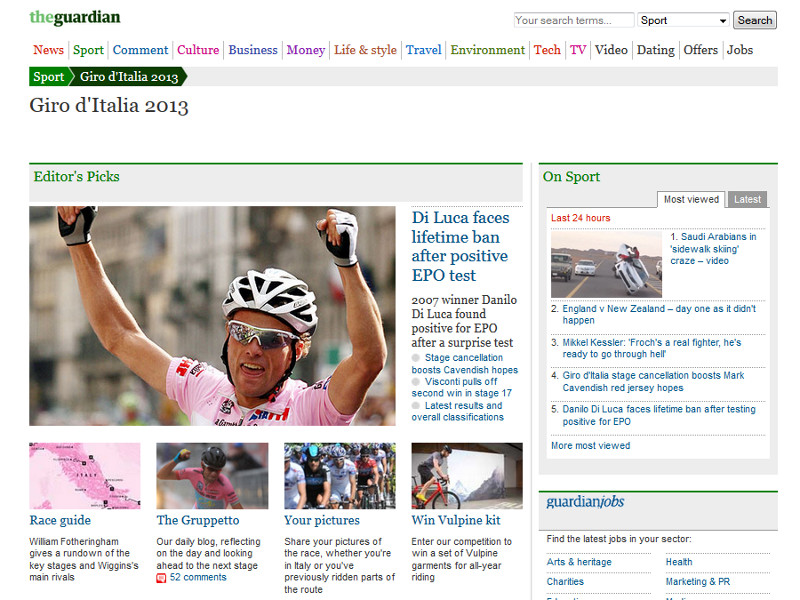This screenshot has height=600, width=800.
Task: Open the Race guide map thumbnail
Action: [x=85, y=476]
